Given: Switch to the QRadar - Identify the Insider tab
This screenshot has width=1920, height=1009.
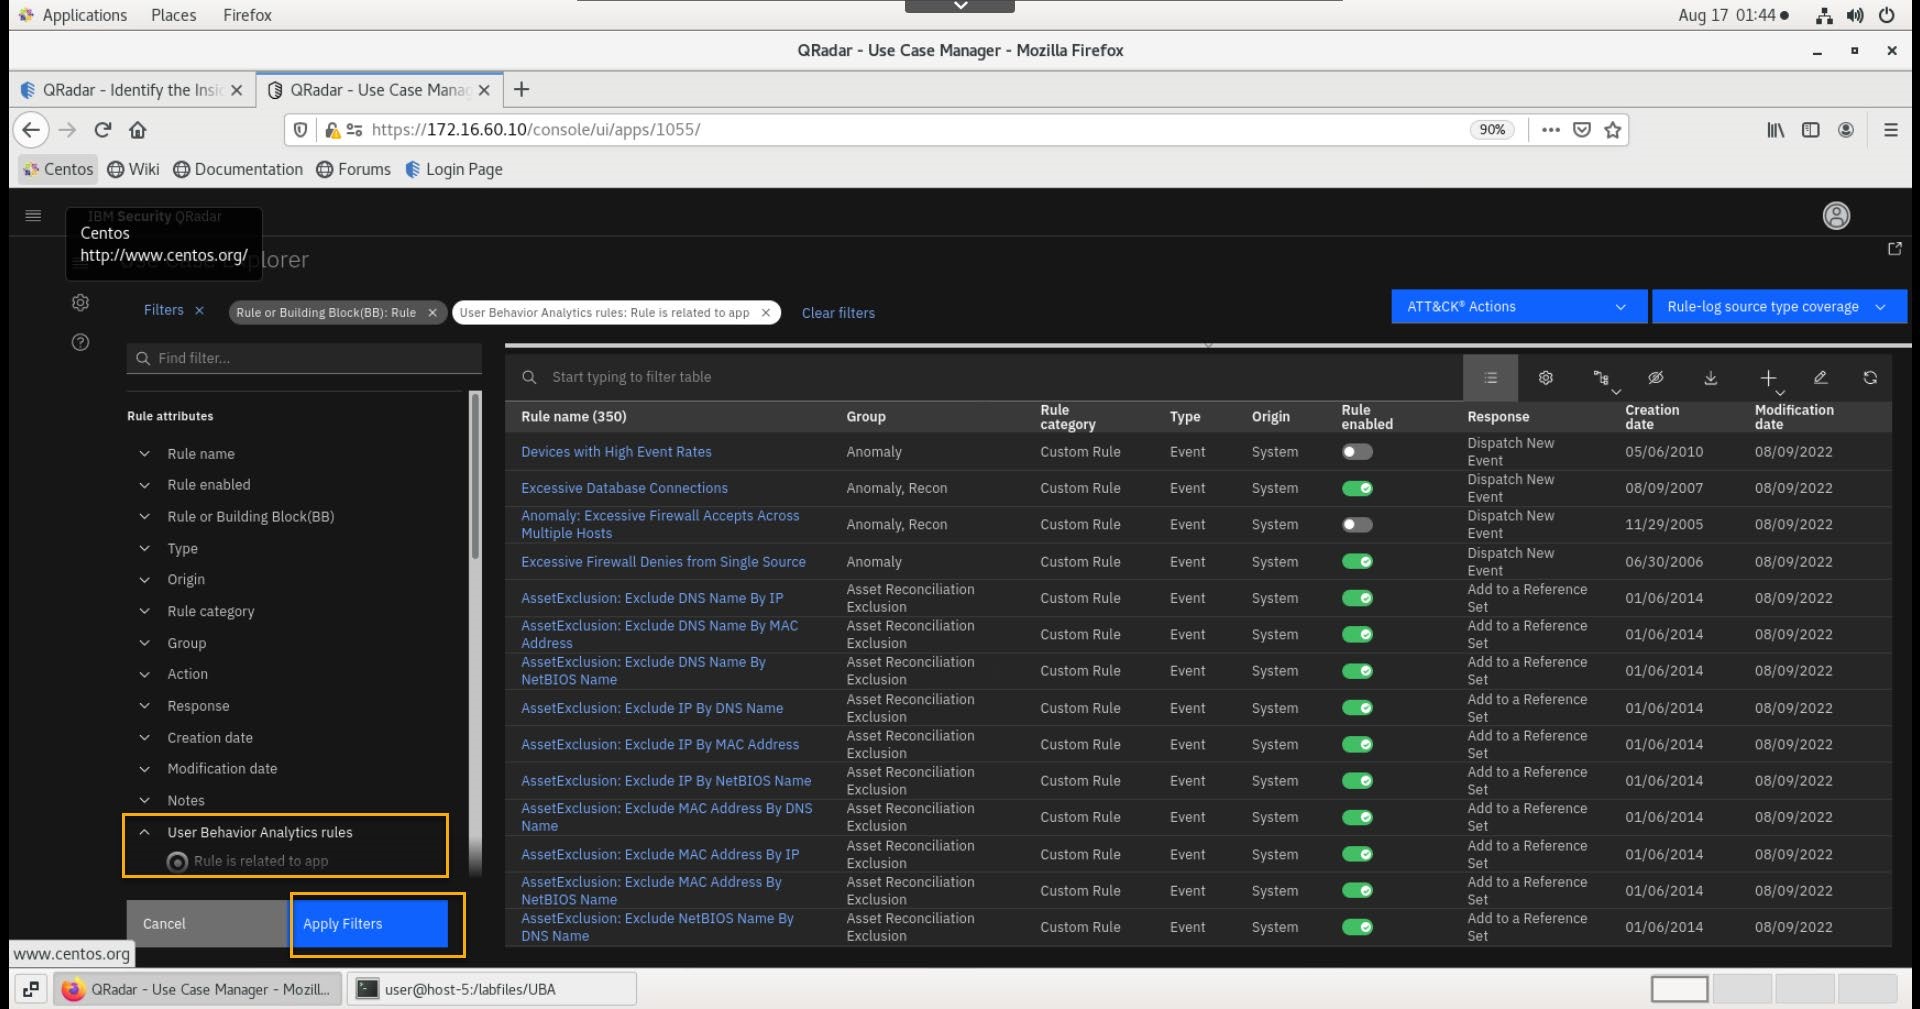Looking at the screenshot, I should click(x=132, y=90).
